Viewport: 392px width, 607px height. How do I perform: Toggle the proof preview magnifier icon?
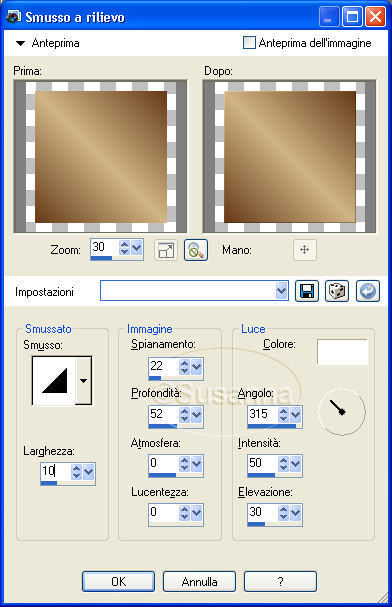(196, 250)
